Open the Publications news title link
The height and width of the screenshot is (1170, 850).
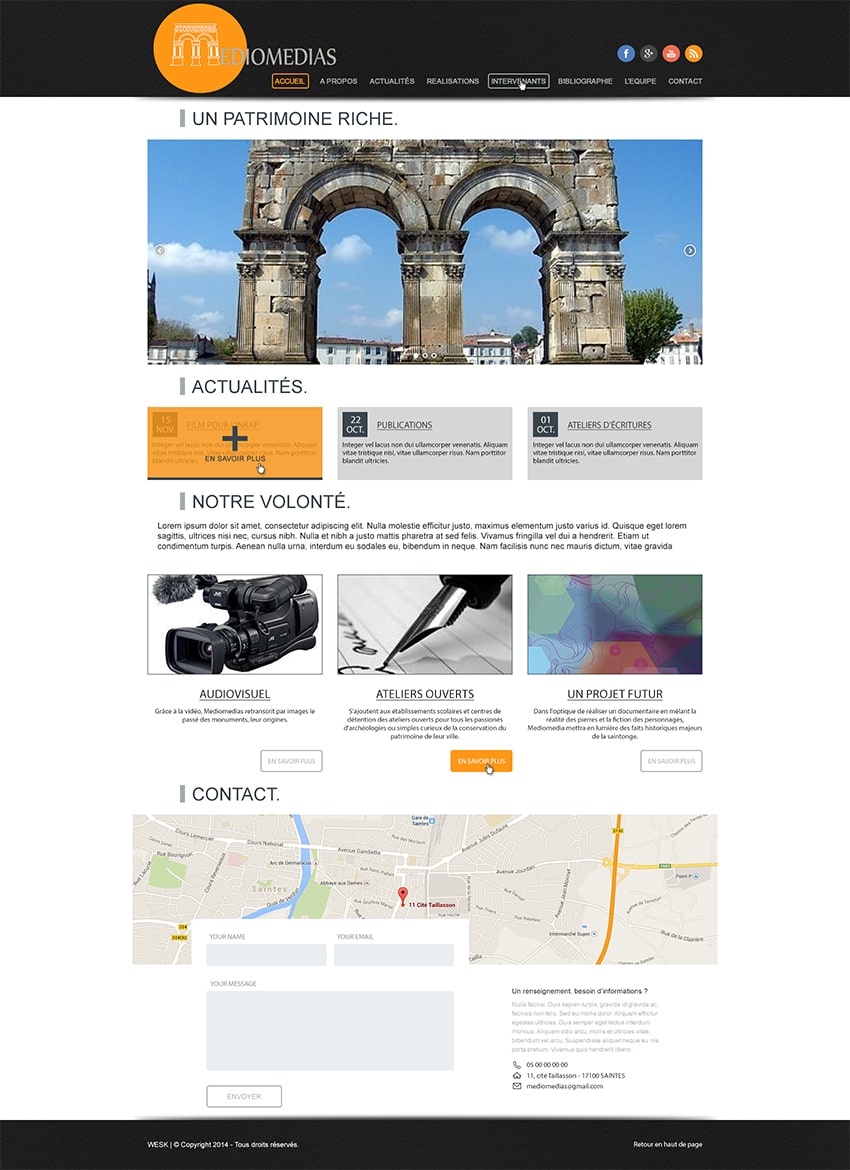point(404,425)
